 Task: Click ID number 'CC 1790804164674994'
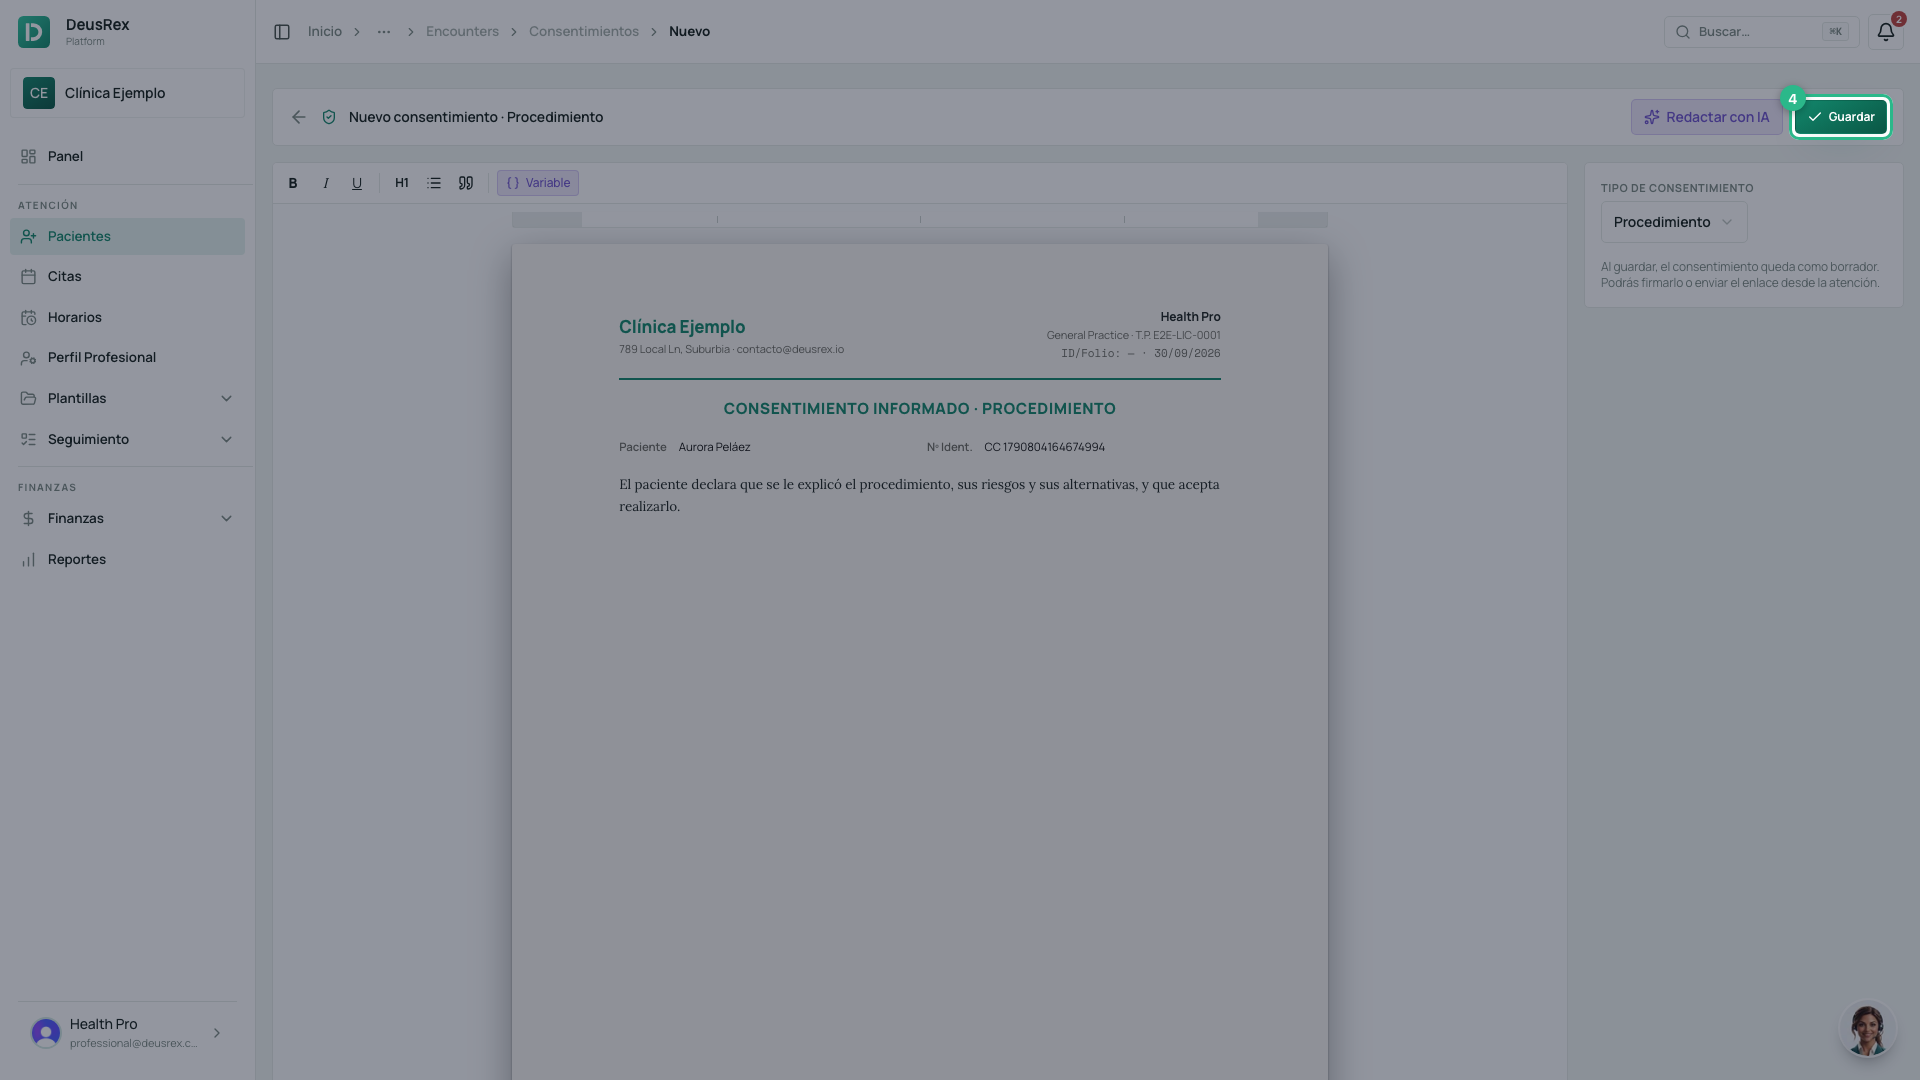click(x=1044, y=447)
